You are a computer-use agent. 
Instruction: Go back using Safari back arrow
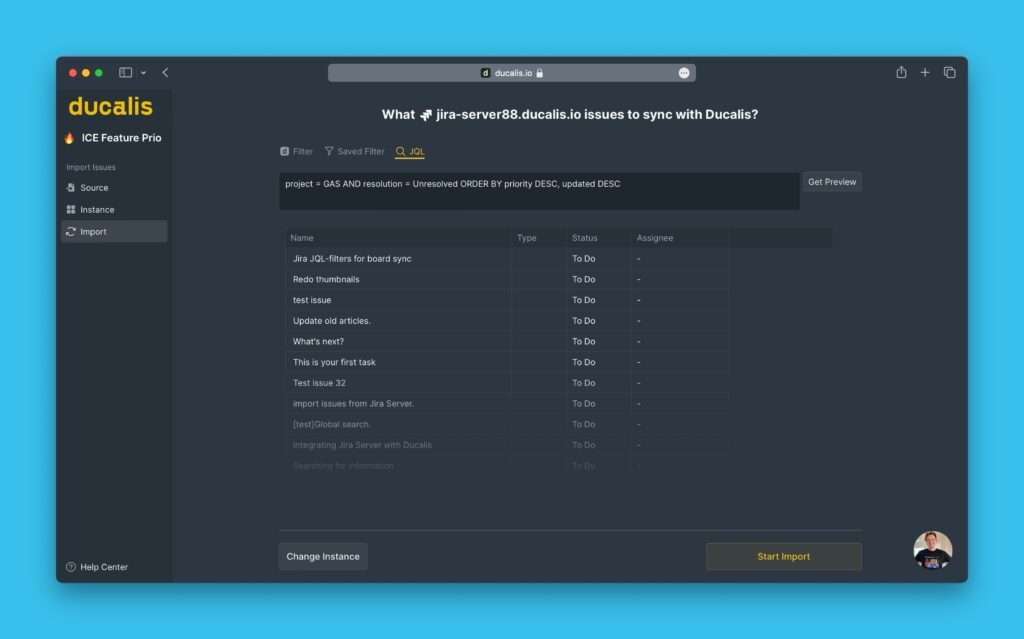point(165,73)
